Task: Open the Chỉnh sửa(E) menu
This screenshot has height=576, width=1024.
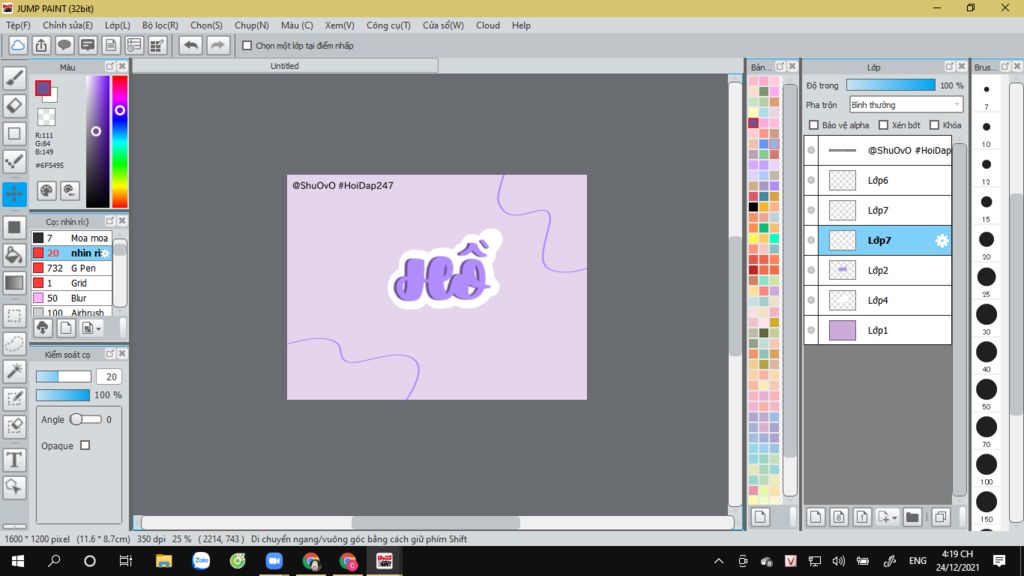Action: click(68, 25)
